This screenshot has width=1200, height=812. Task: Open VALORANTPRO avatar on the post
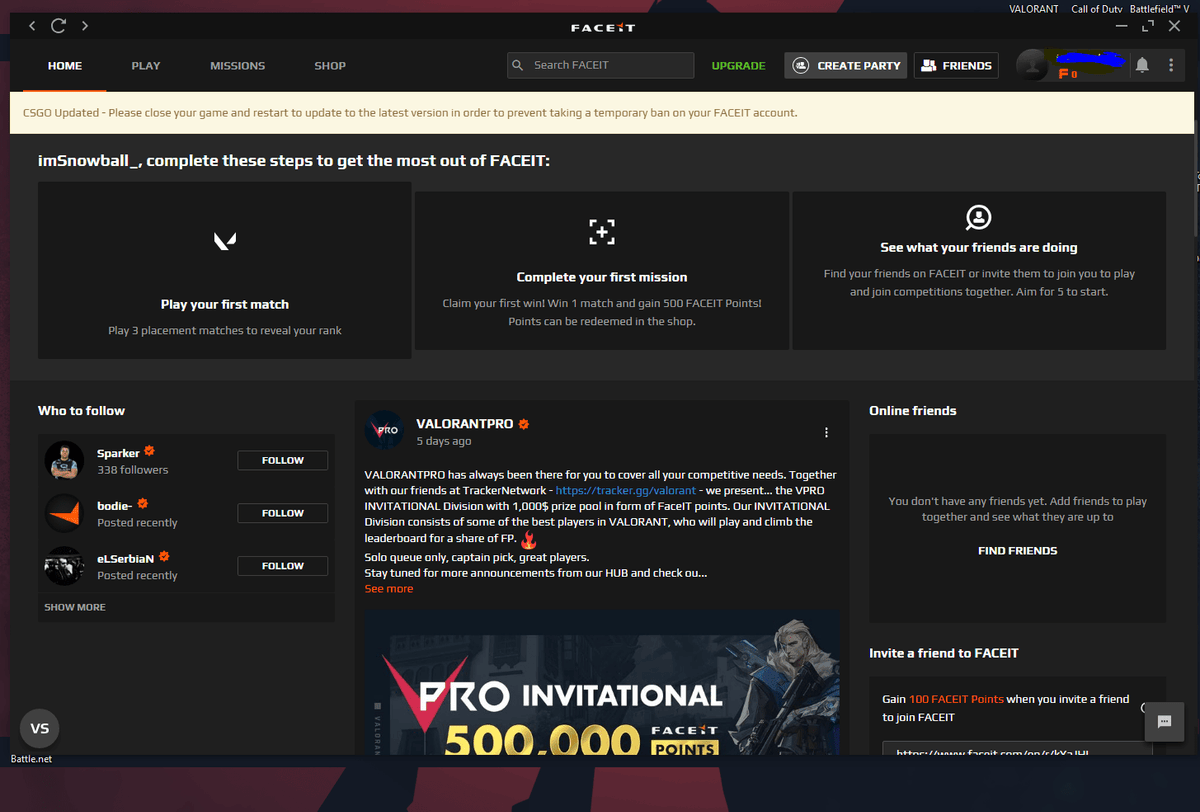pos(384,430)
